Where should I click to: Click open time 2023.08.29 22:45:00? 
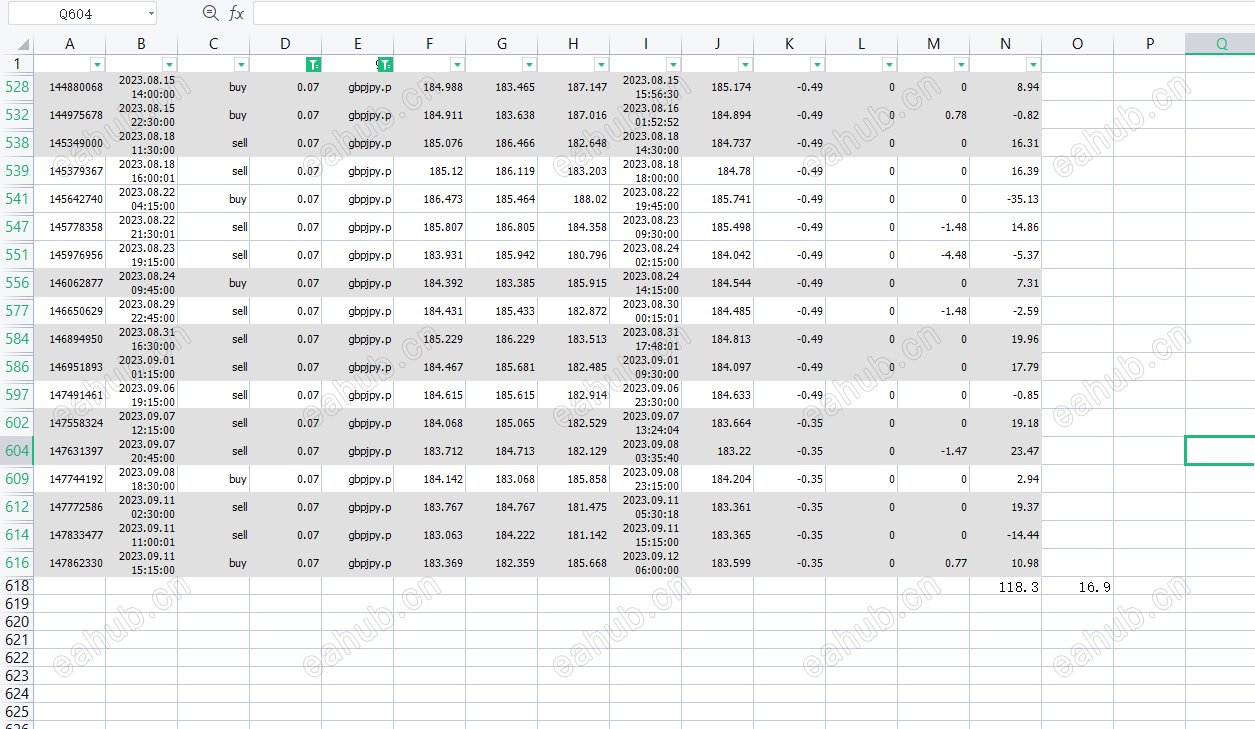tap(147, 311)
